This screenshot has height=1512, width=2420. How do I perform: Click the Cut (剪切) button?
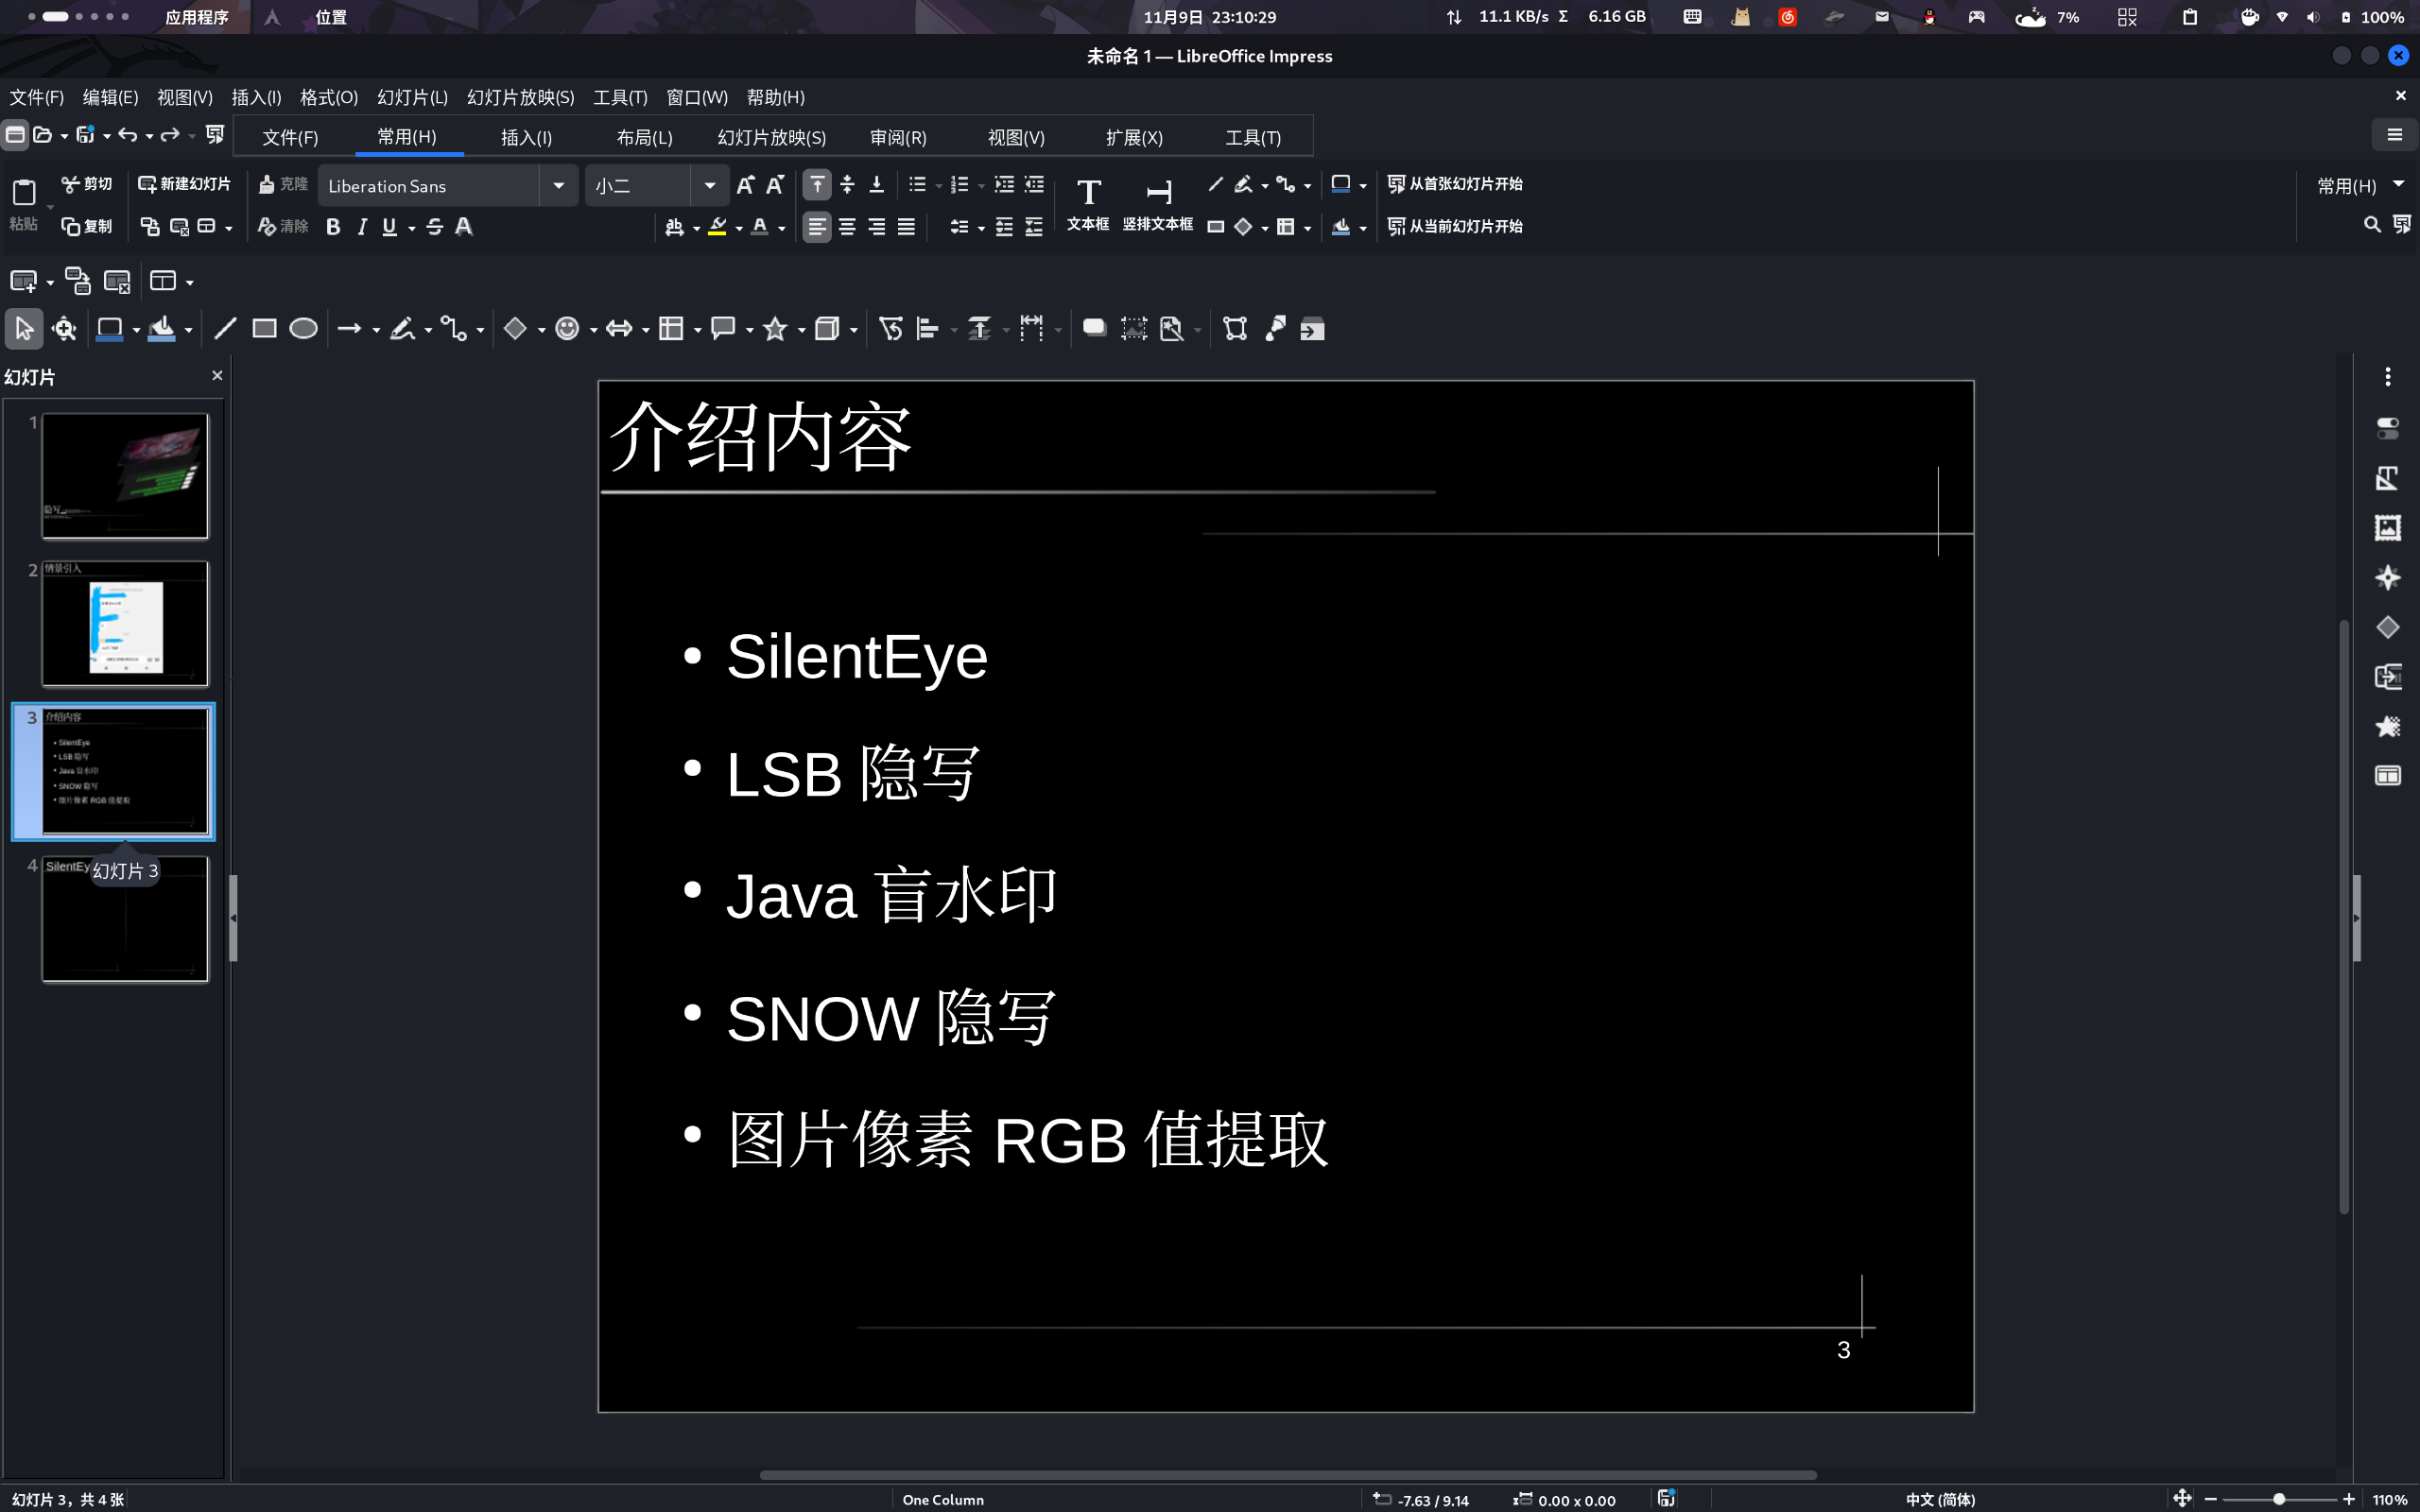pos(87,184)
